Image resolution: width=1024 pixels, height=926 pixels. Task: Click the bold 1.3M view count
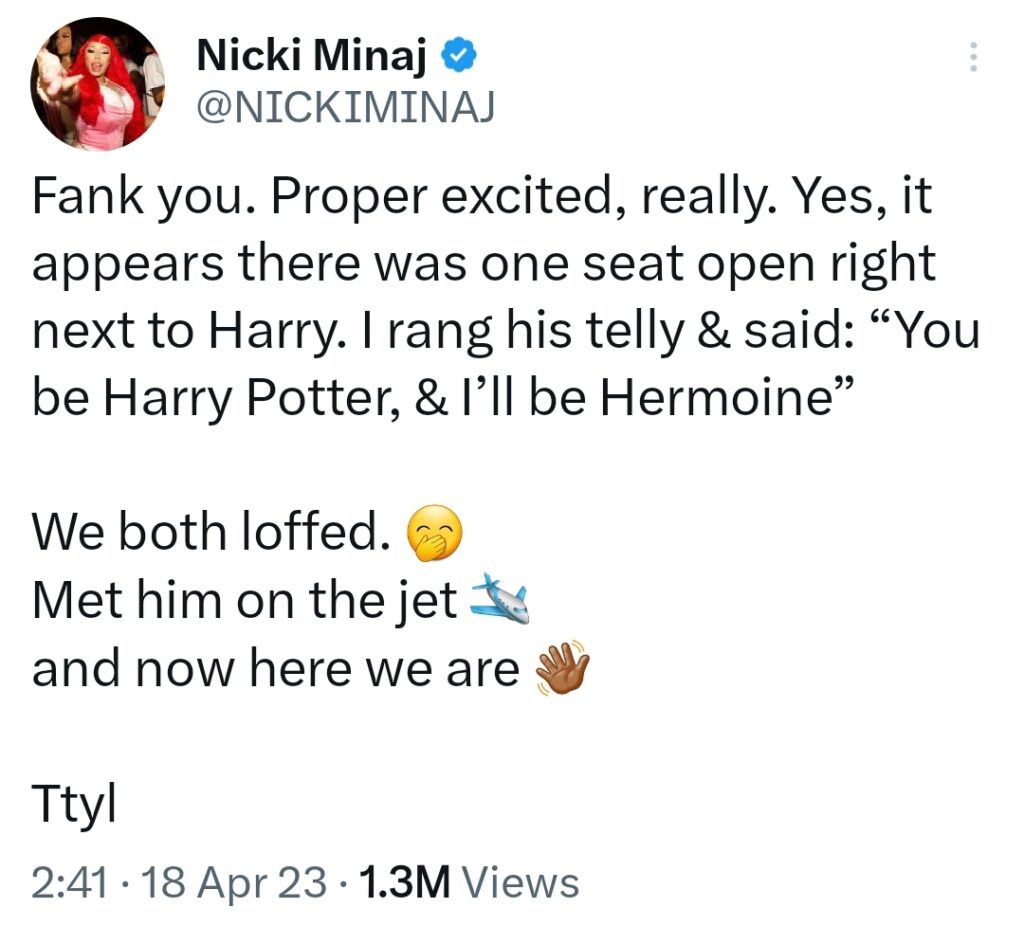tap(404, 881)
